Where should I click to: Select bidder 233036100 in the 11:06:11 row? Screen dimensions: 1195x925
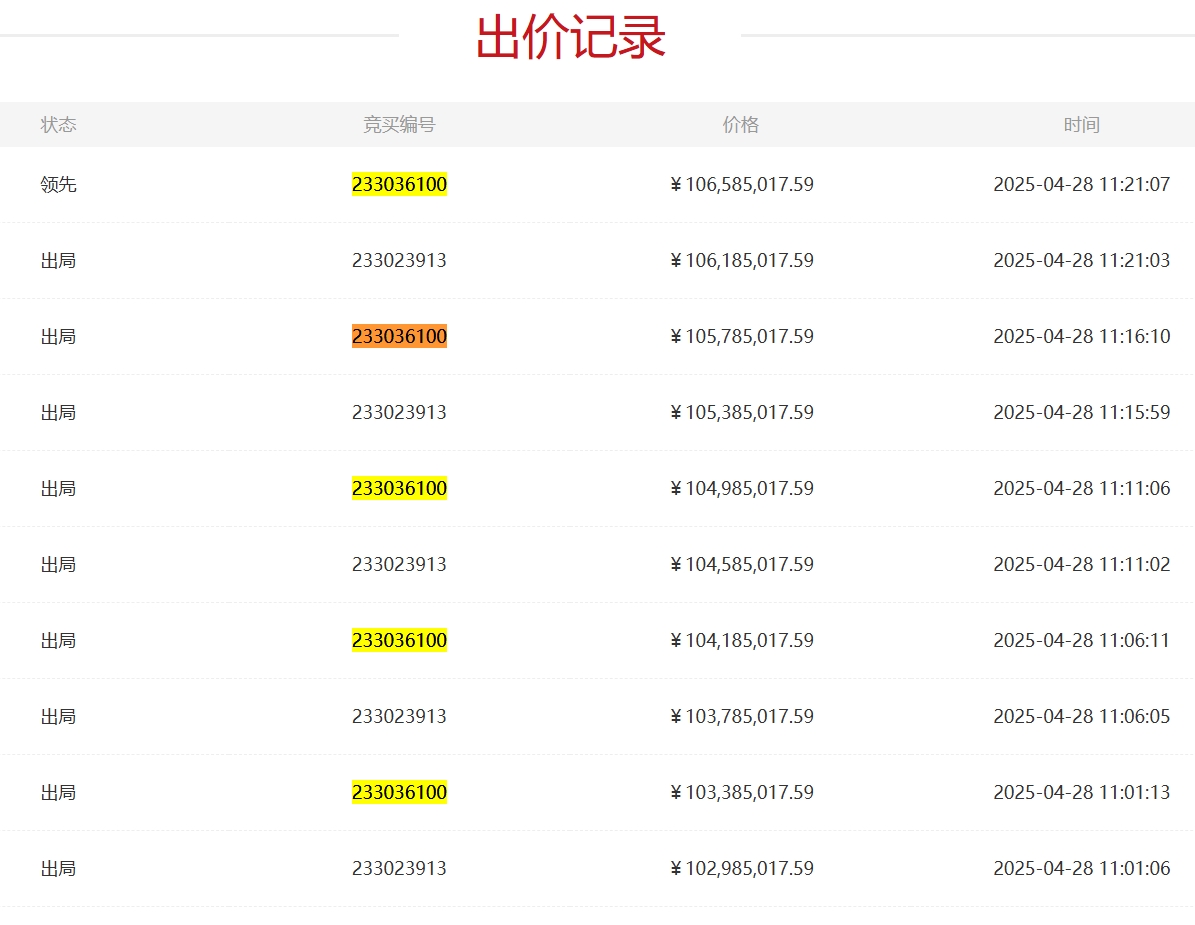coord(399,640)
